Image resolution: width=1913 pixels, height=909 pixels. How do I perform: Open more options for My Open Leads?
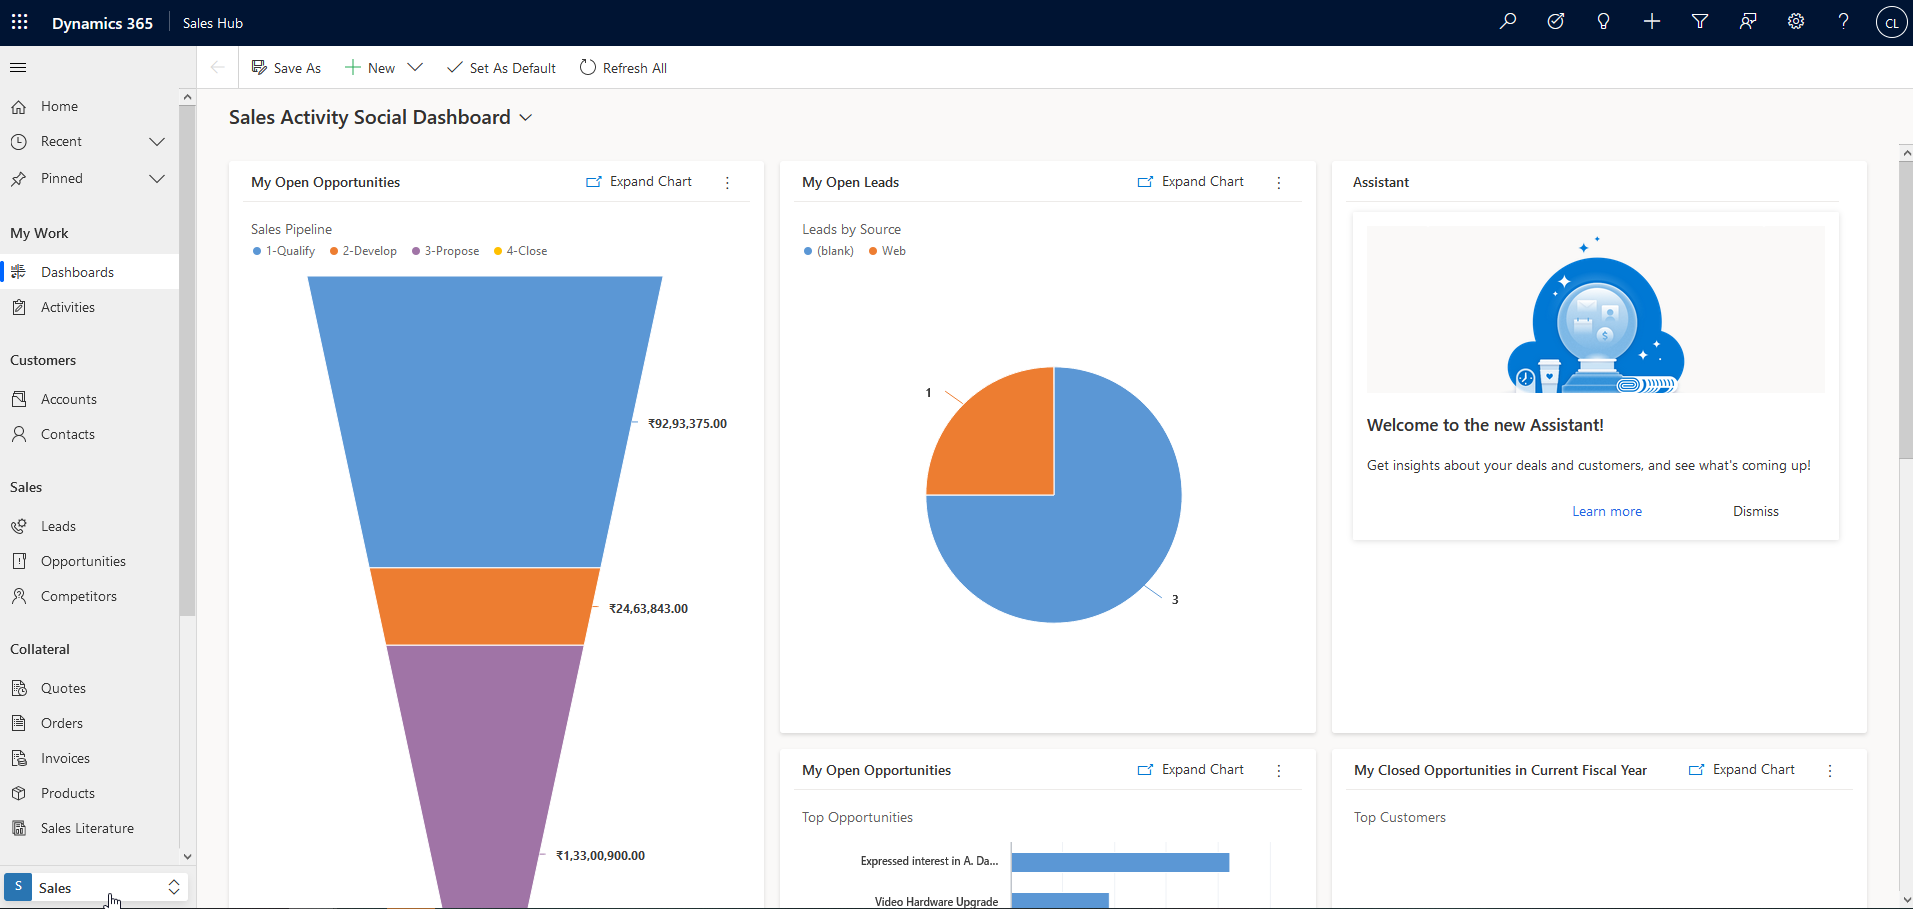(x=1279, y=183)
